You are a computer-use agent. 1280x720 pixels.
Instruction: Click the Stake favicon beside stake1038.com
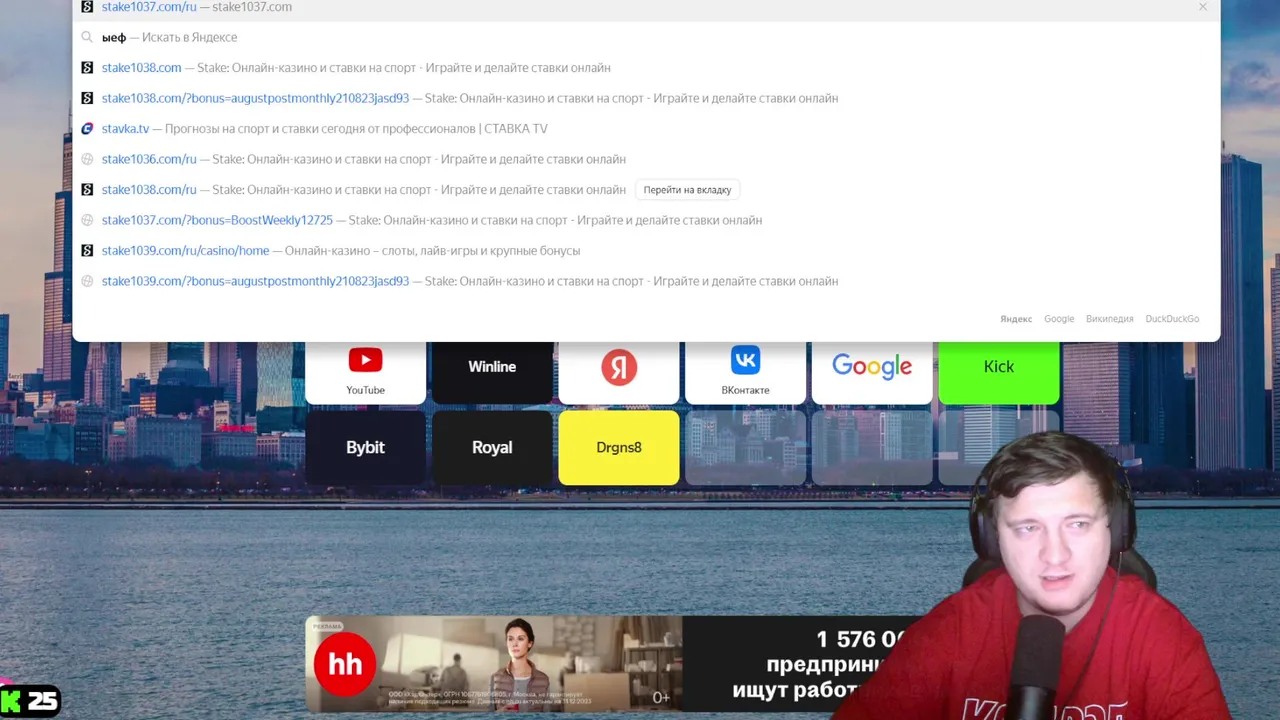pyautogui.click(x=87, y=68)
